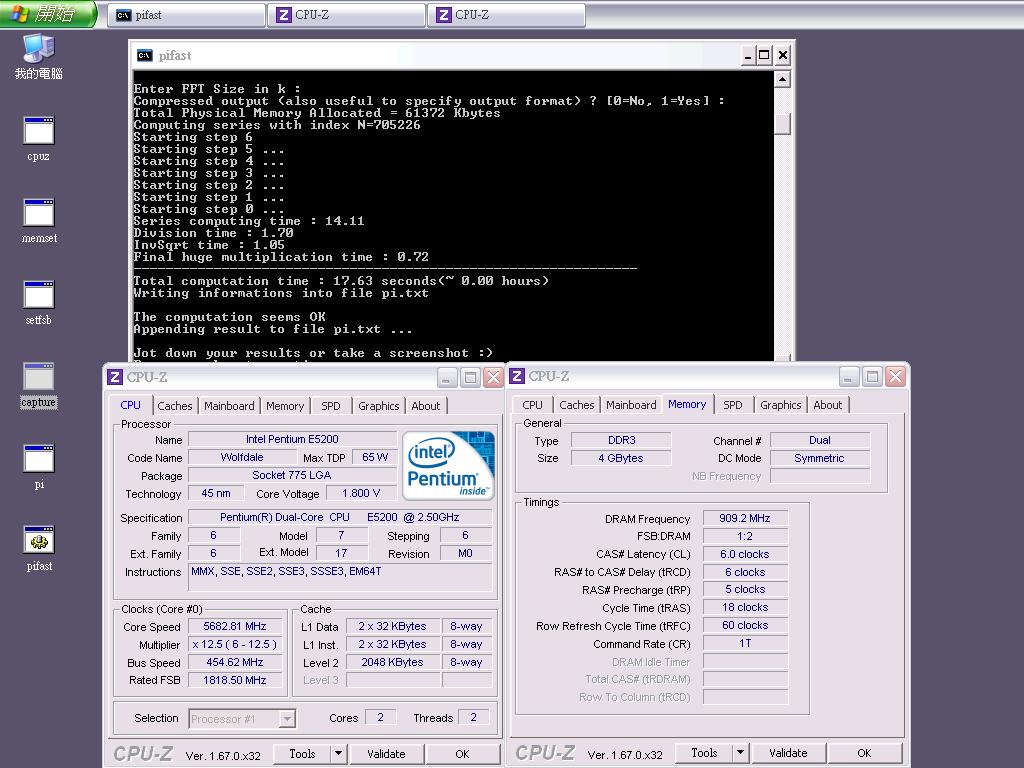Open Graphics tab in left CPU-Z window
This screenshot has width=1024, height=768.
coord(378,406)
